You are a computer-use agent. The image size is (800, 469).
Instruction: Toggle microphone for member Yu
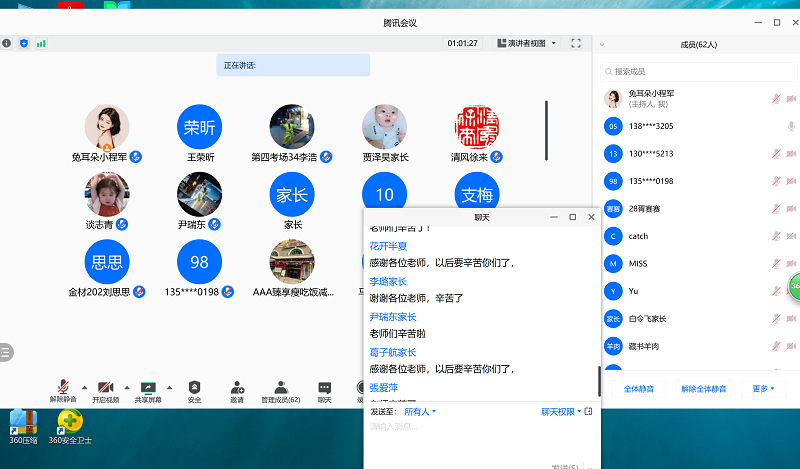point(776,291)
